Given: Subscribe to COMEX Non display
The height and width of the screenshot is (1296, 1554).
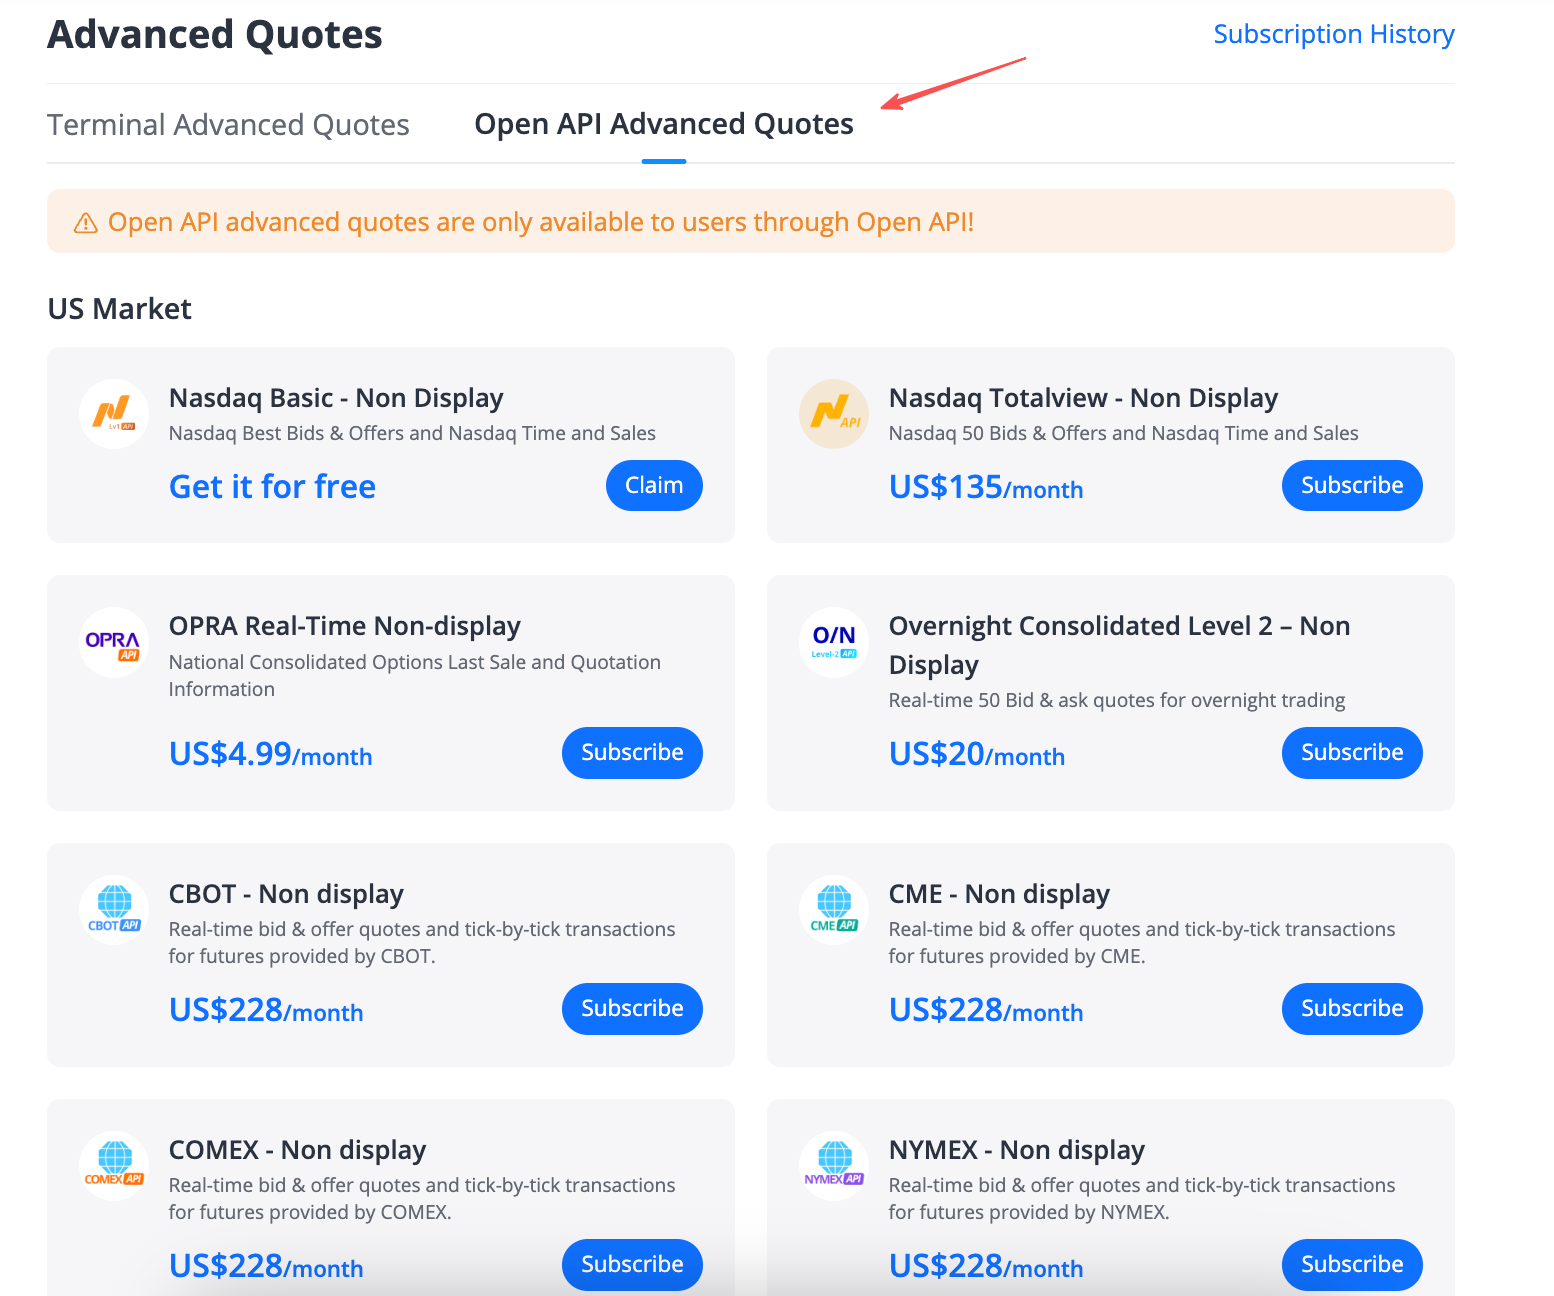Looking at the screenshot, I should pyautogui.click(x=632, y=1264).
